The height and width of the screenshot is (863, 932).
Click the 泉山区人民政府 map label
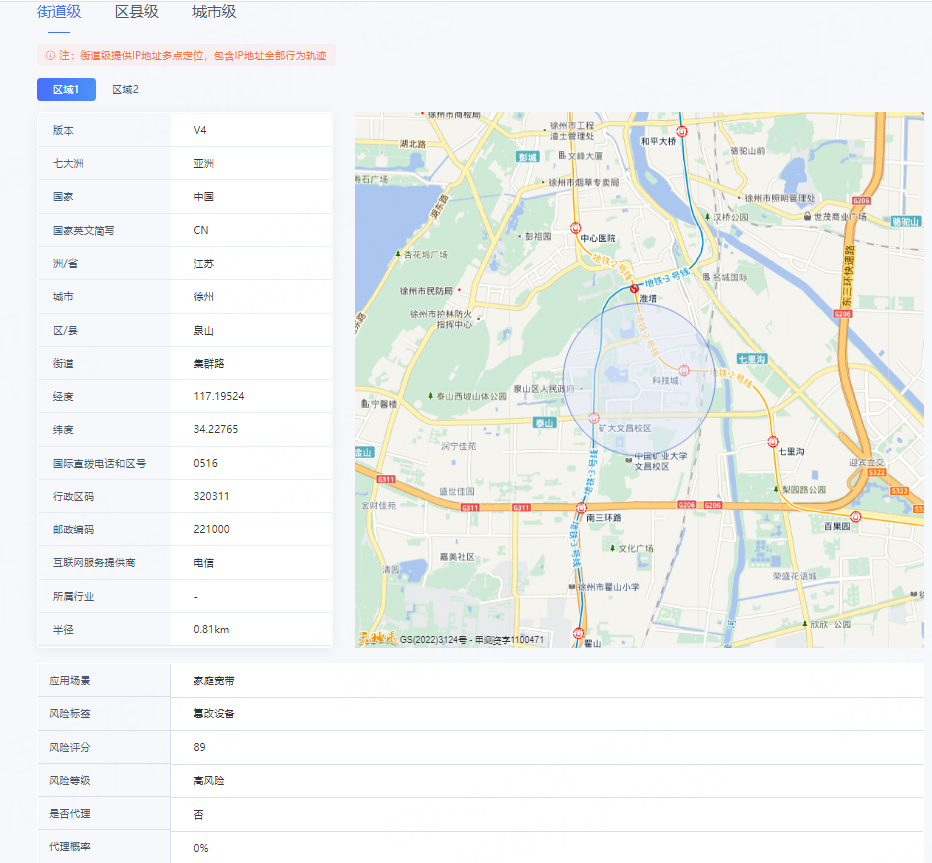[x=544, y=389]
